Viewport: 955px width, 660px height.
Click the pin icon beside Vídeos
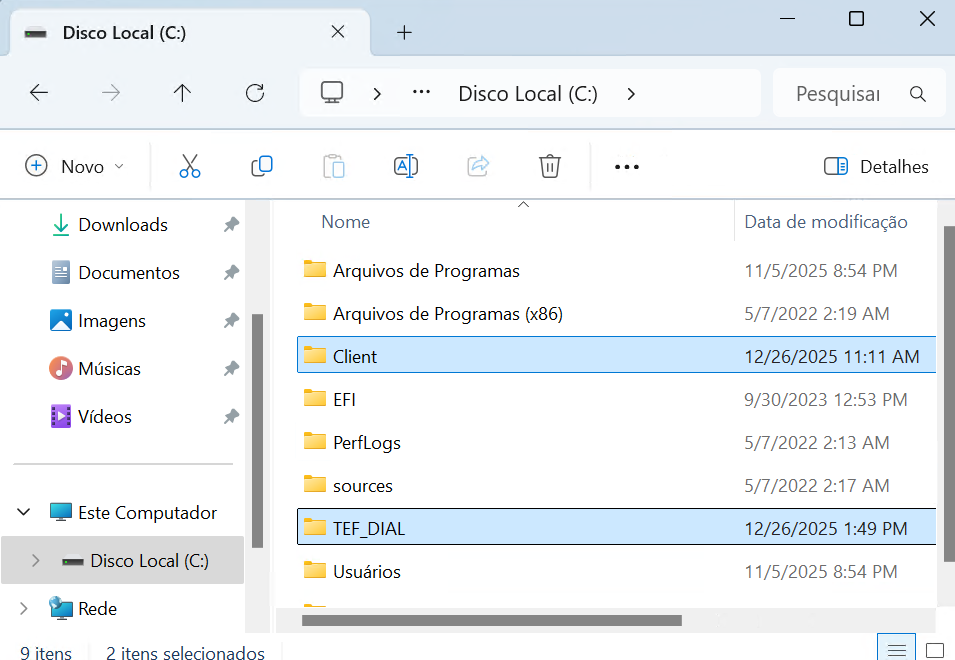tap(231, 416)
